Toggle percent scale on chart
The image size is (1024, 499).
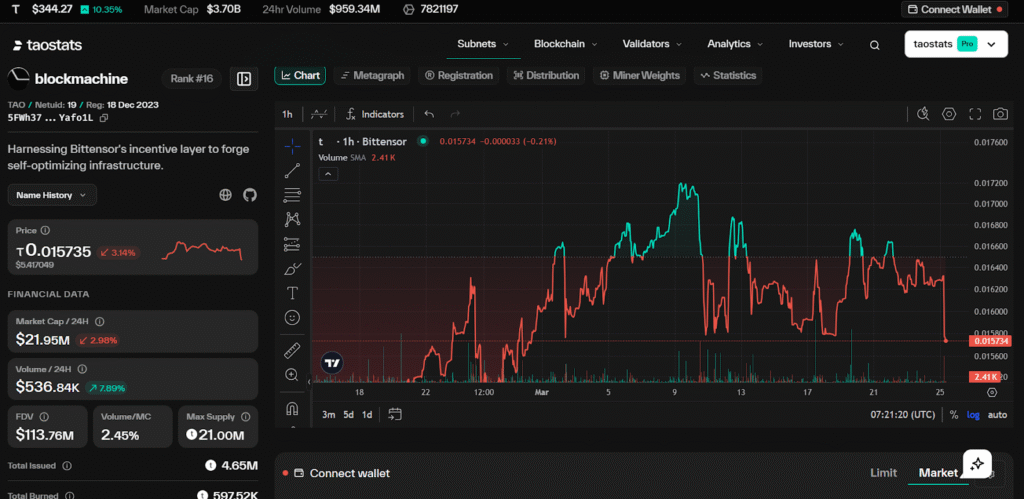point(953,415)
